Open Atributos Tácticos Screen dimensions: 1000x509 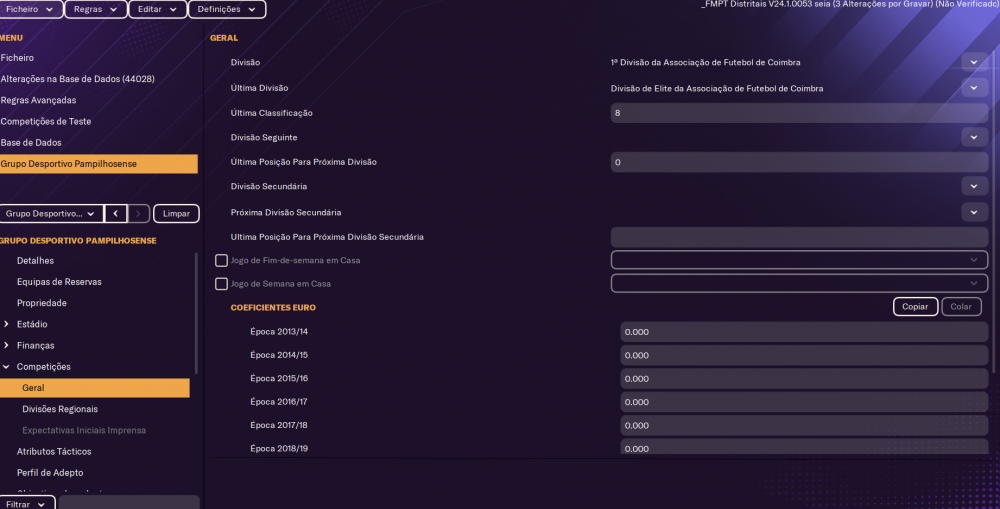(54, 451)
